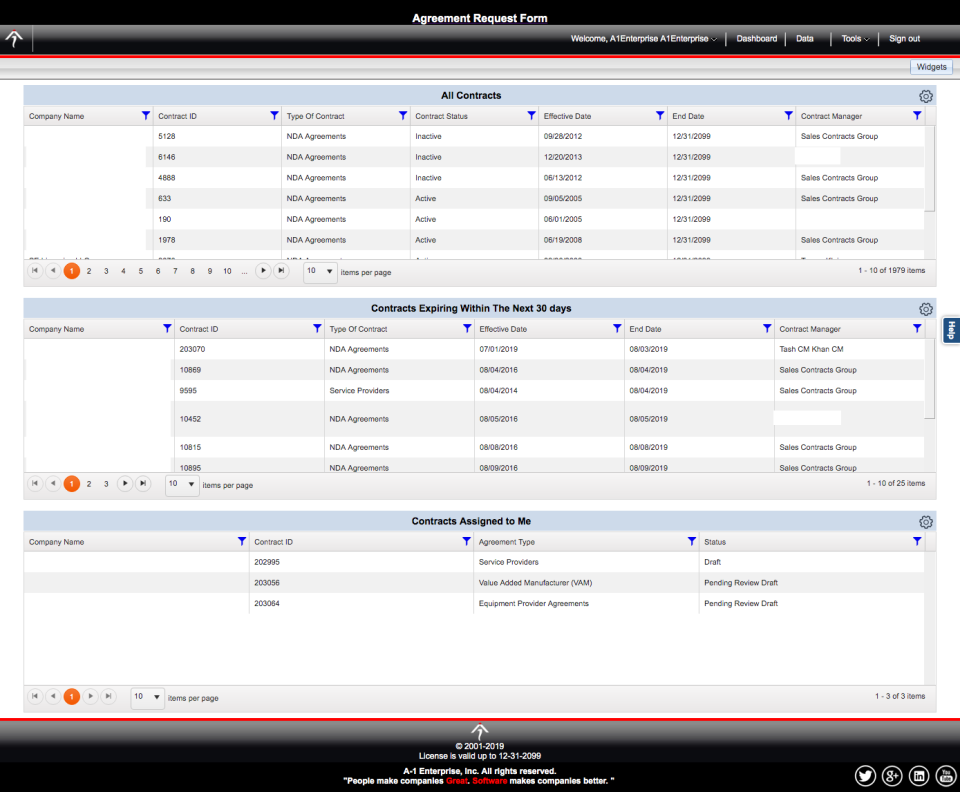The image size is (960, 792).
Task: Go to the Dashboard menu item
Action: (x=757, y=38)
